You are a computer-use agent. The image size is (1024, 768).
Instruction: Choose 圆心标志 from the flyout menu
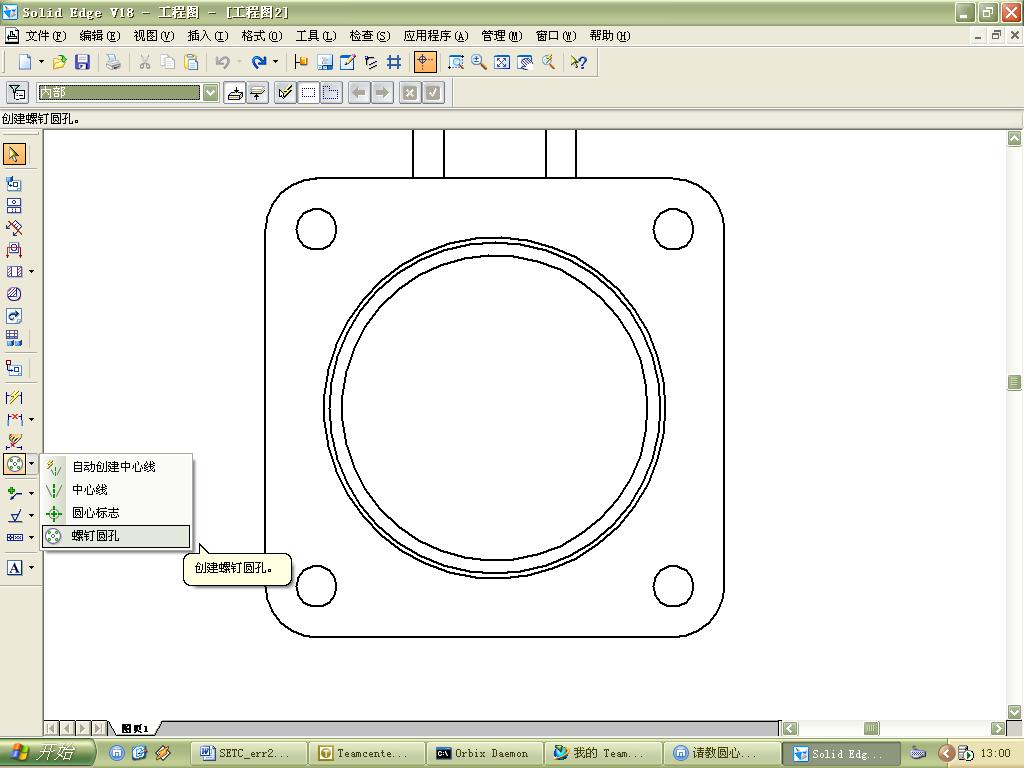tap(117, 513)
